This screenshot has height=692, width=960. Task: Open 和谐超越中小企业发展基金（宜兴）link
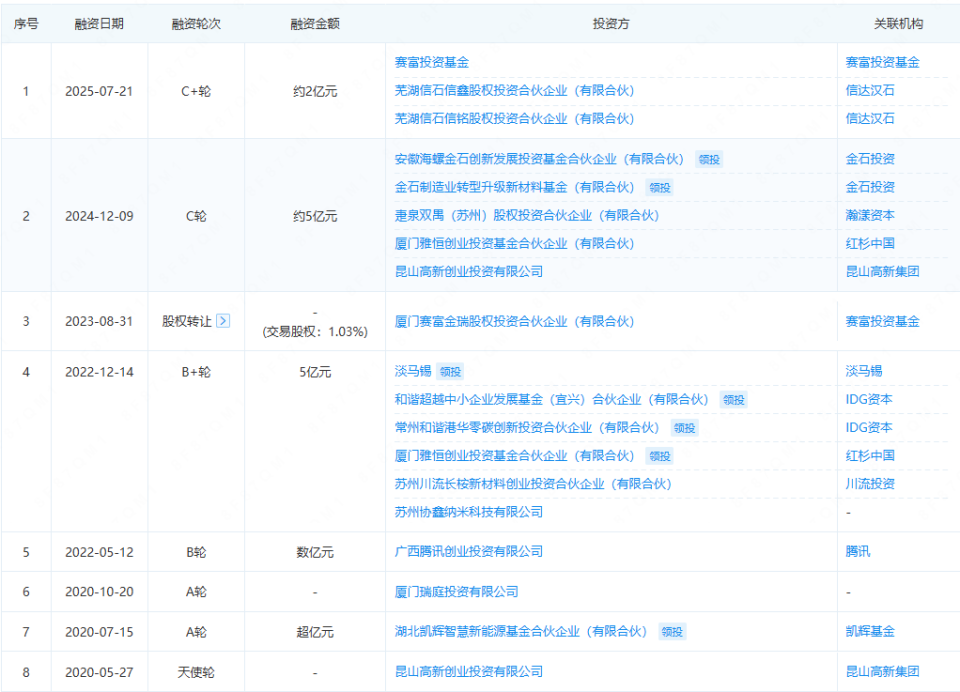[551, 400]
